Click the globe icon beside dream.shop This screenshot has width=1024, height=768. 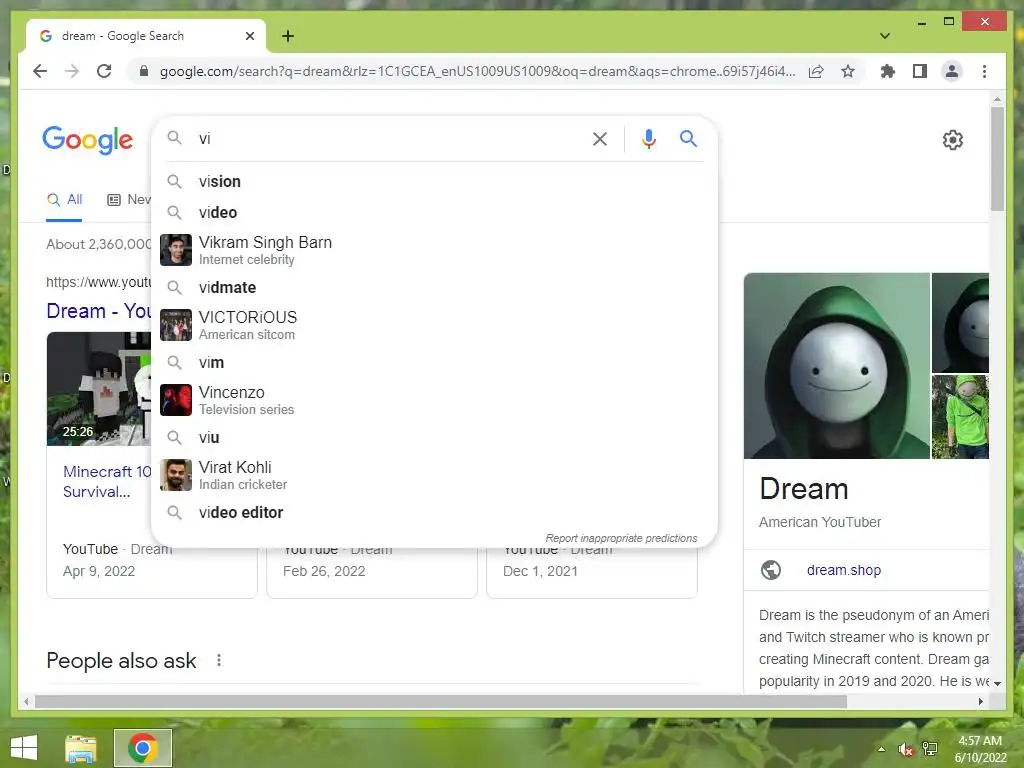pos(771,570)
